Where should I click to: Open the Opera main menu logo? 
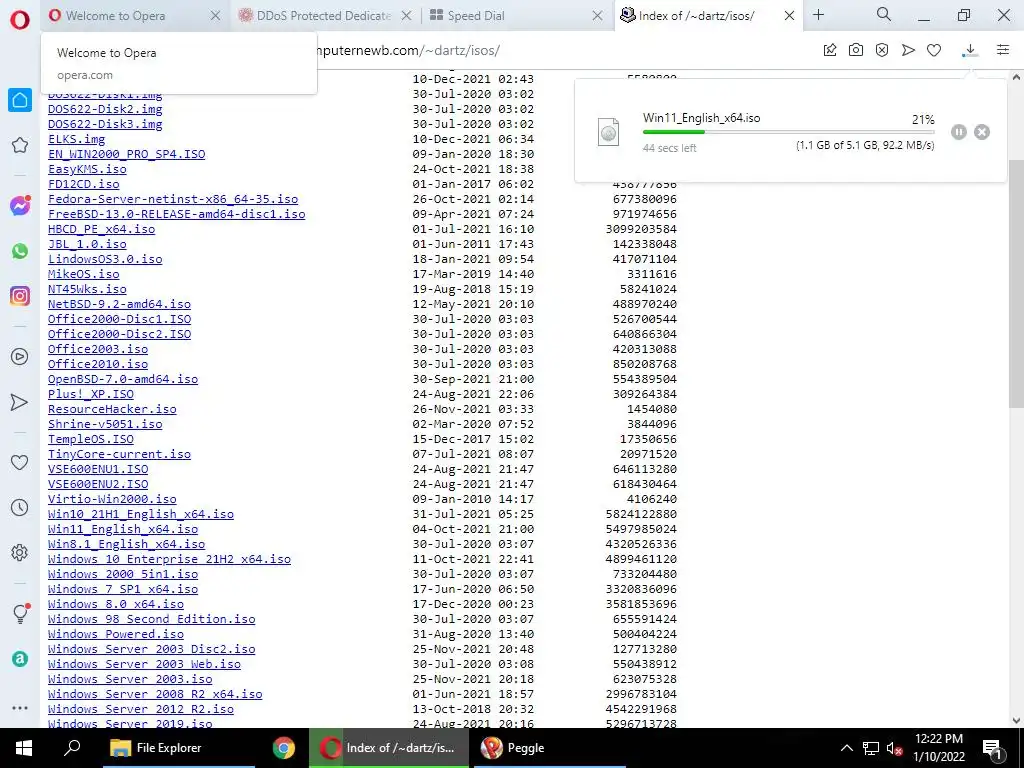20,20
